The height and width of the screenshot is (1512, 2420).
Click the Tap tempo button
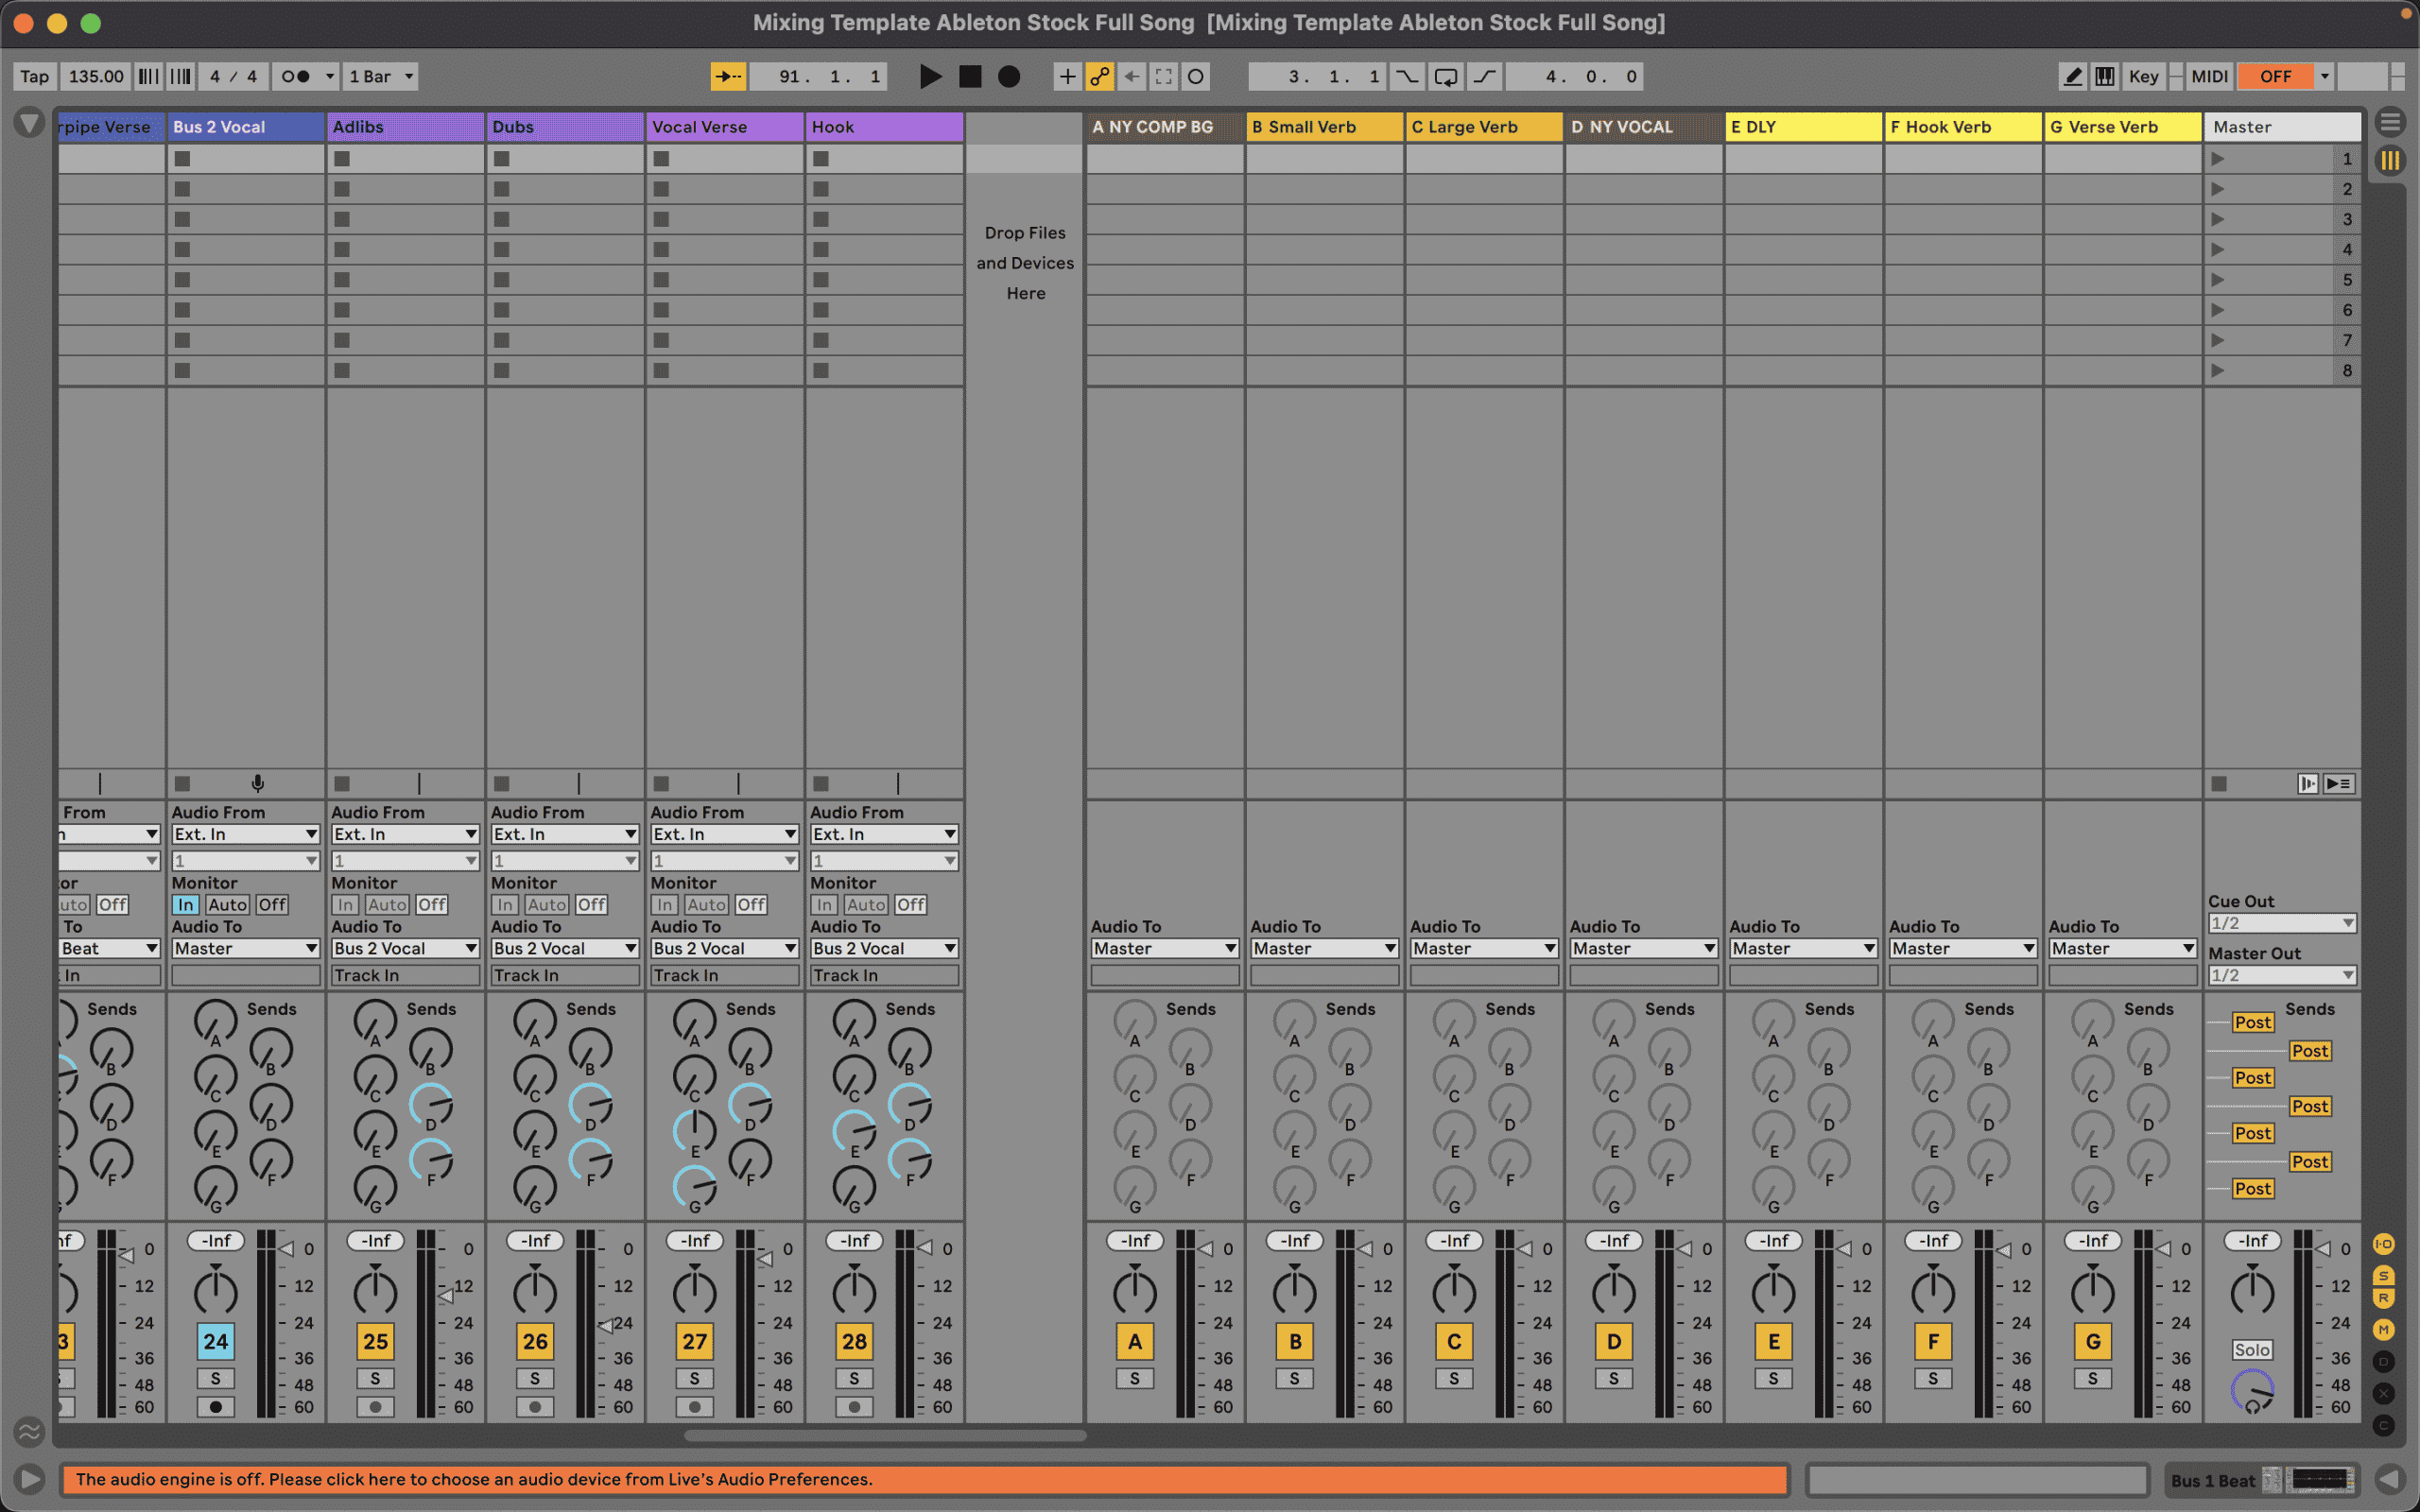click(33, 76)
